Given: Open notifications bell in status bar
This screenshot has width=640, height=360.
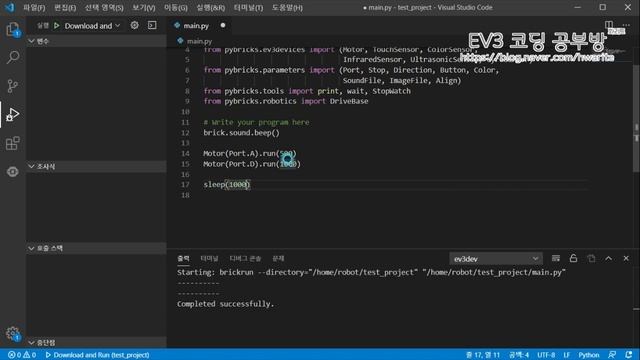Looking at the screenshot, I should (629, 355).
